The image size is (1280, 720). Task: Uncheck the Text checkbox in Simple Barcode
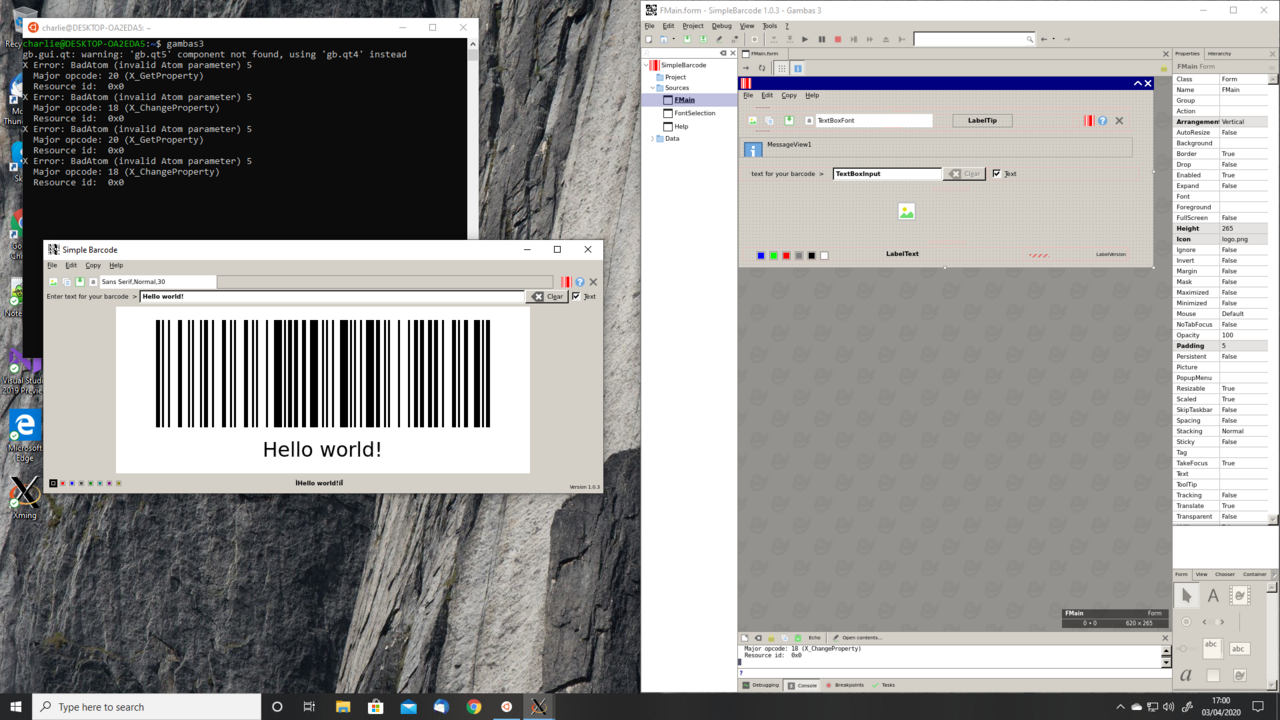pyautogui.click(x=576, y=296)
